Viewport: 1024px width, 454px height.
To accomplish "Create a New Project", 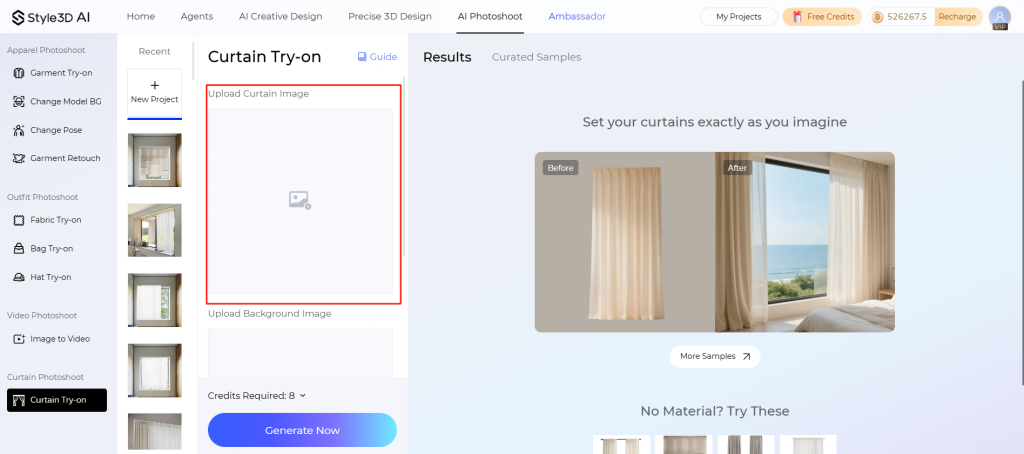I will click(x=155, y=92).
